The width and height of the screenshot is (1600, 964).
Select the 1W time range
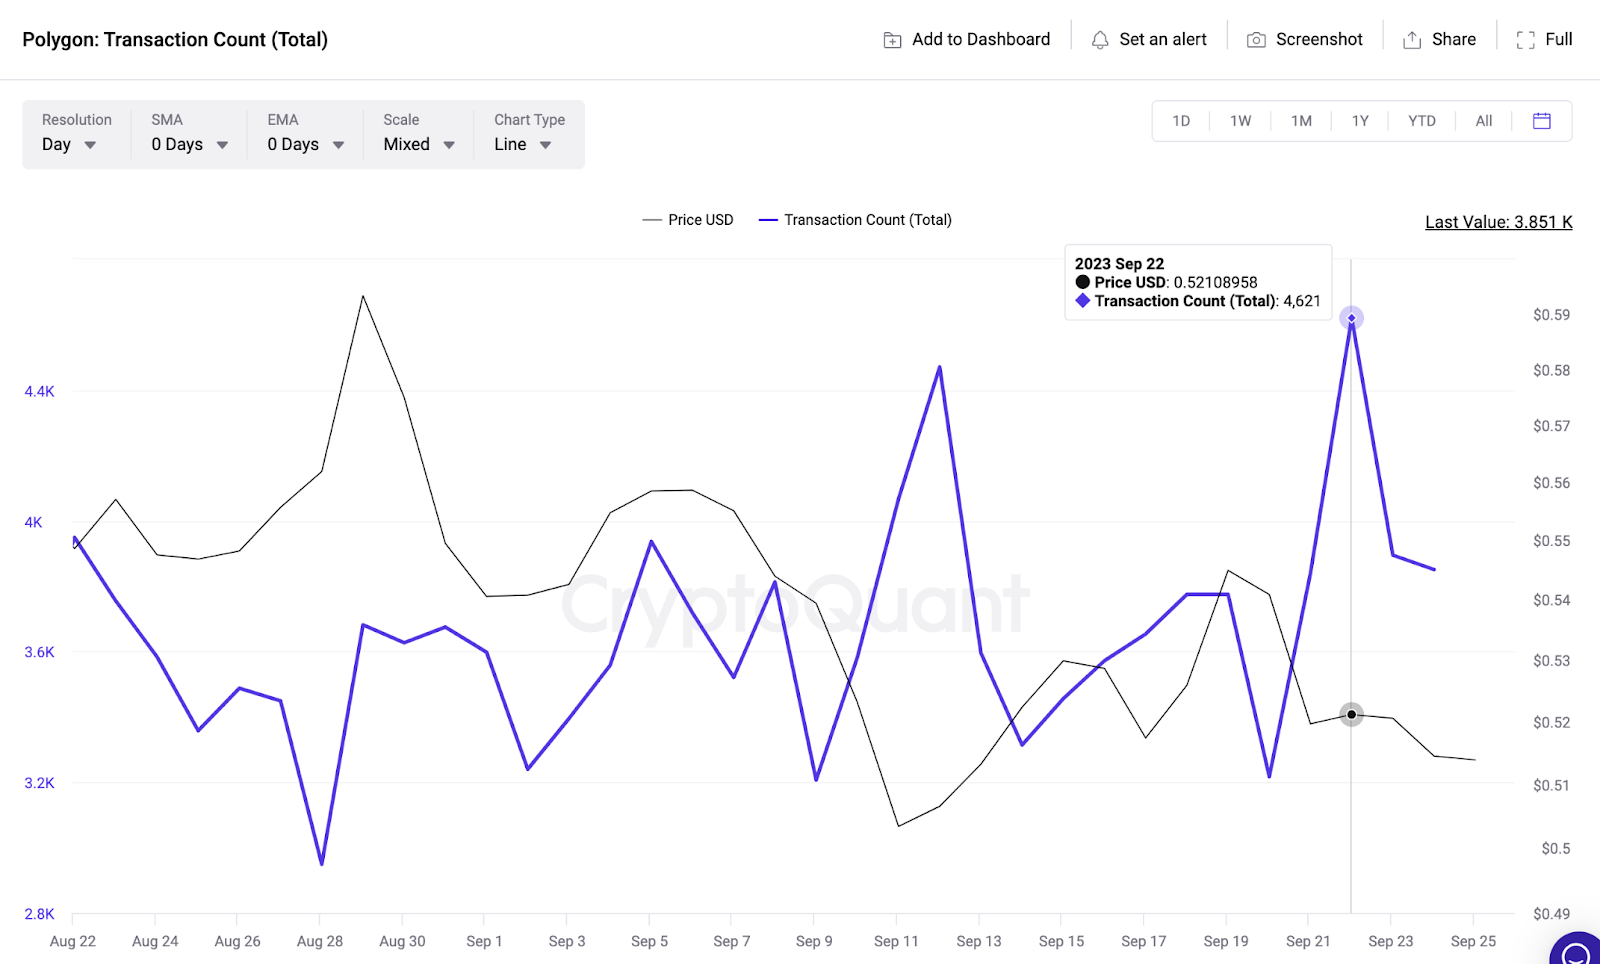(1240, 121)
